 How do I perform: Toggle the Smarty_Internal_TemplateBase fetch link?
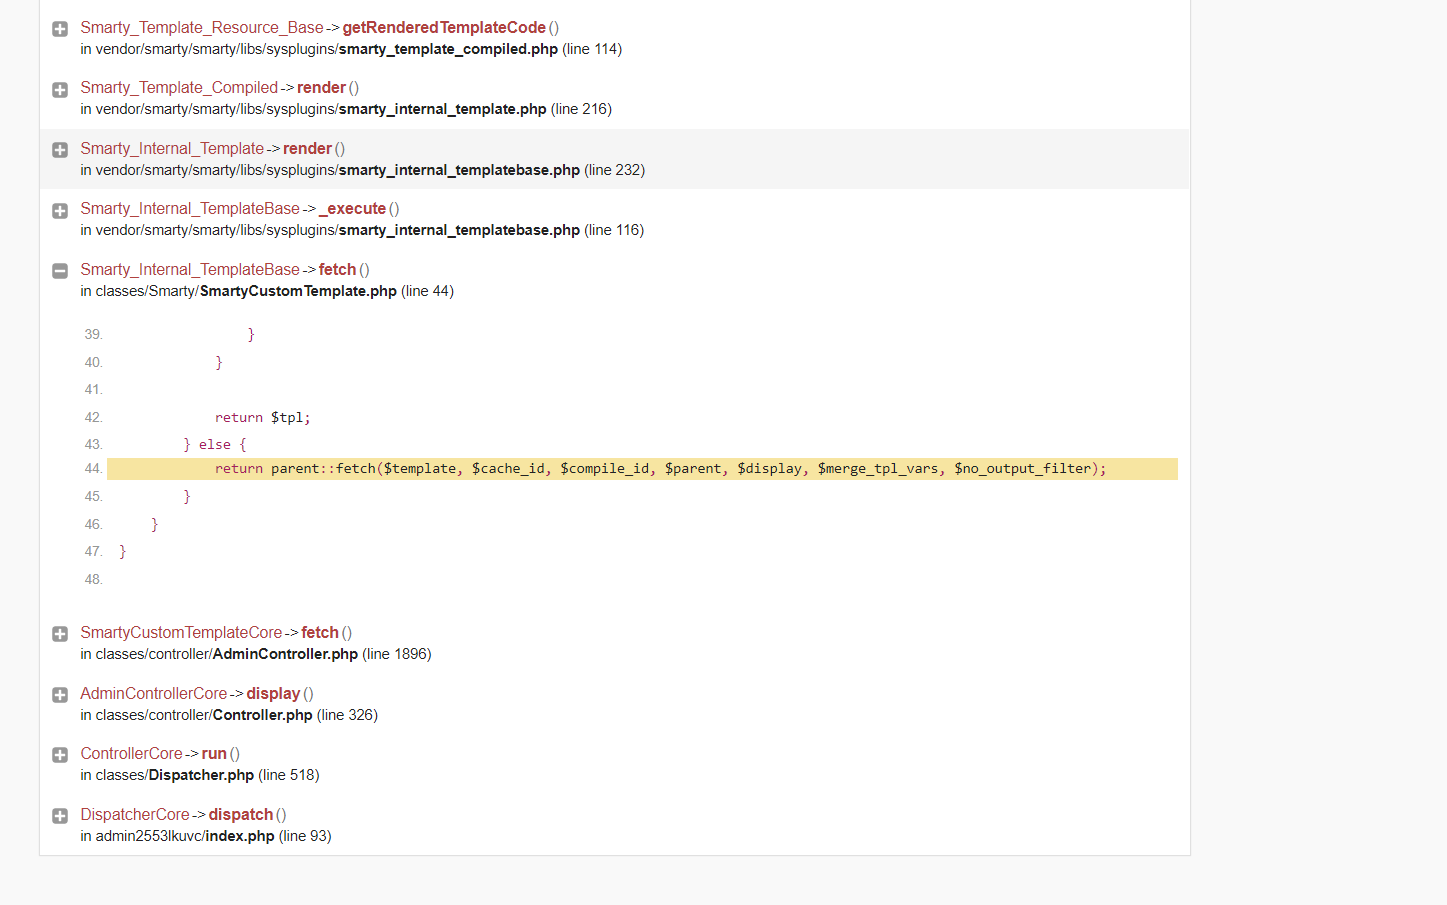[x=225, y=270]
